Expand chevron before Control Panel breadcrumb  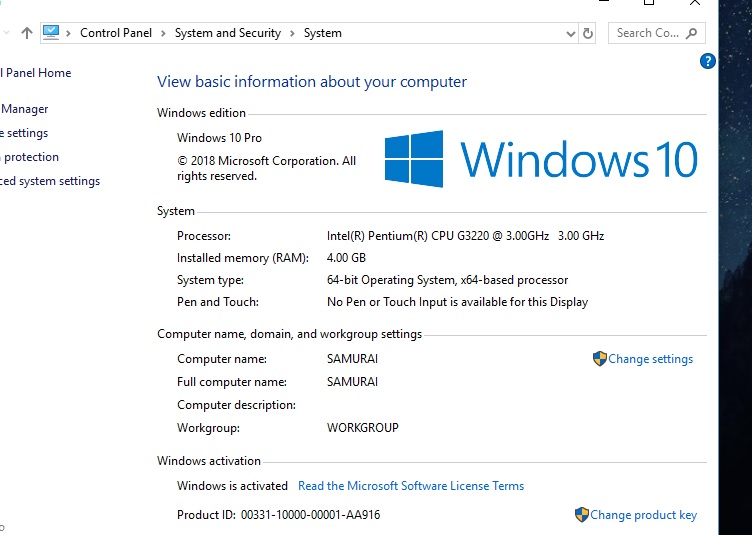coord(69,34)
